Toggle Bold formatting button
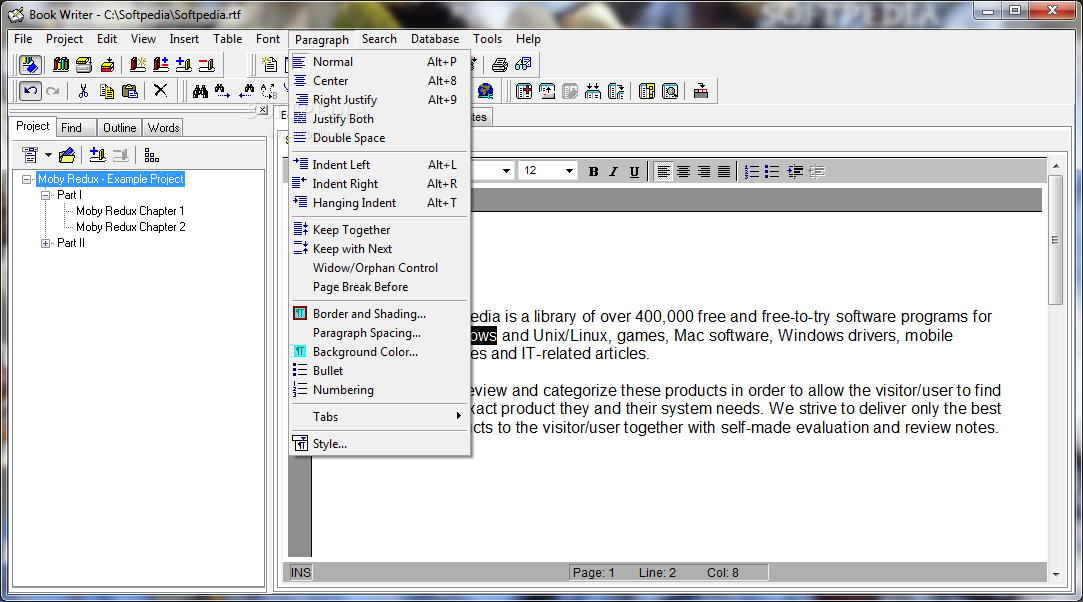This screenshot has width=1083, height=602. click(593, 171)
